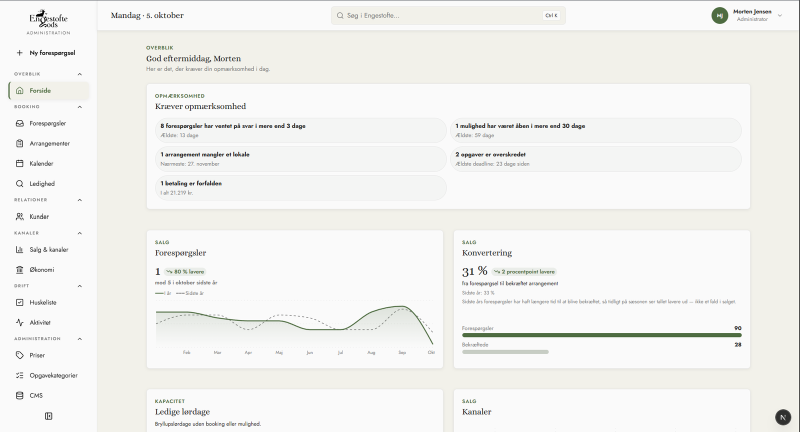Image resolution: width=800 pixels, height=432 pixels.
Task: Collapse the Drift sidebar section
Action: [x=80, y=286]
